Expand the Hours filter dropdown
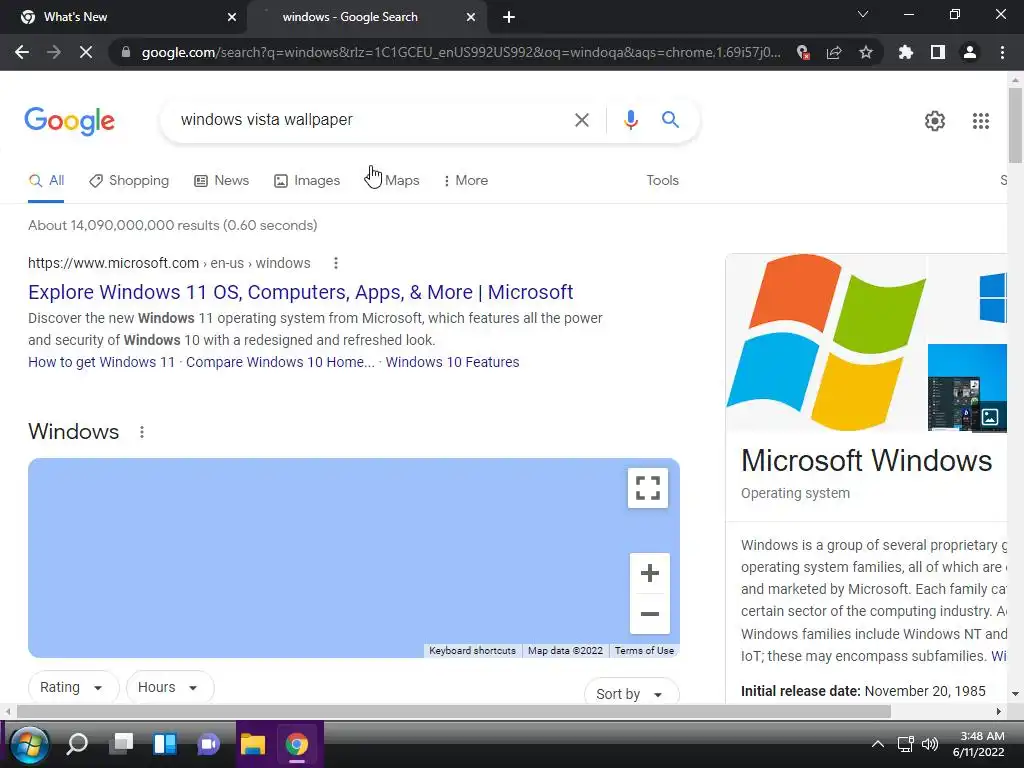 pyautogui.click(x=169, y=687)
